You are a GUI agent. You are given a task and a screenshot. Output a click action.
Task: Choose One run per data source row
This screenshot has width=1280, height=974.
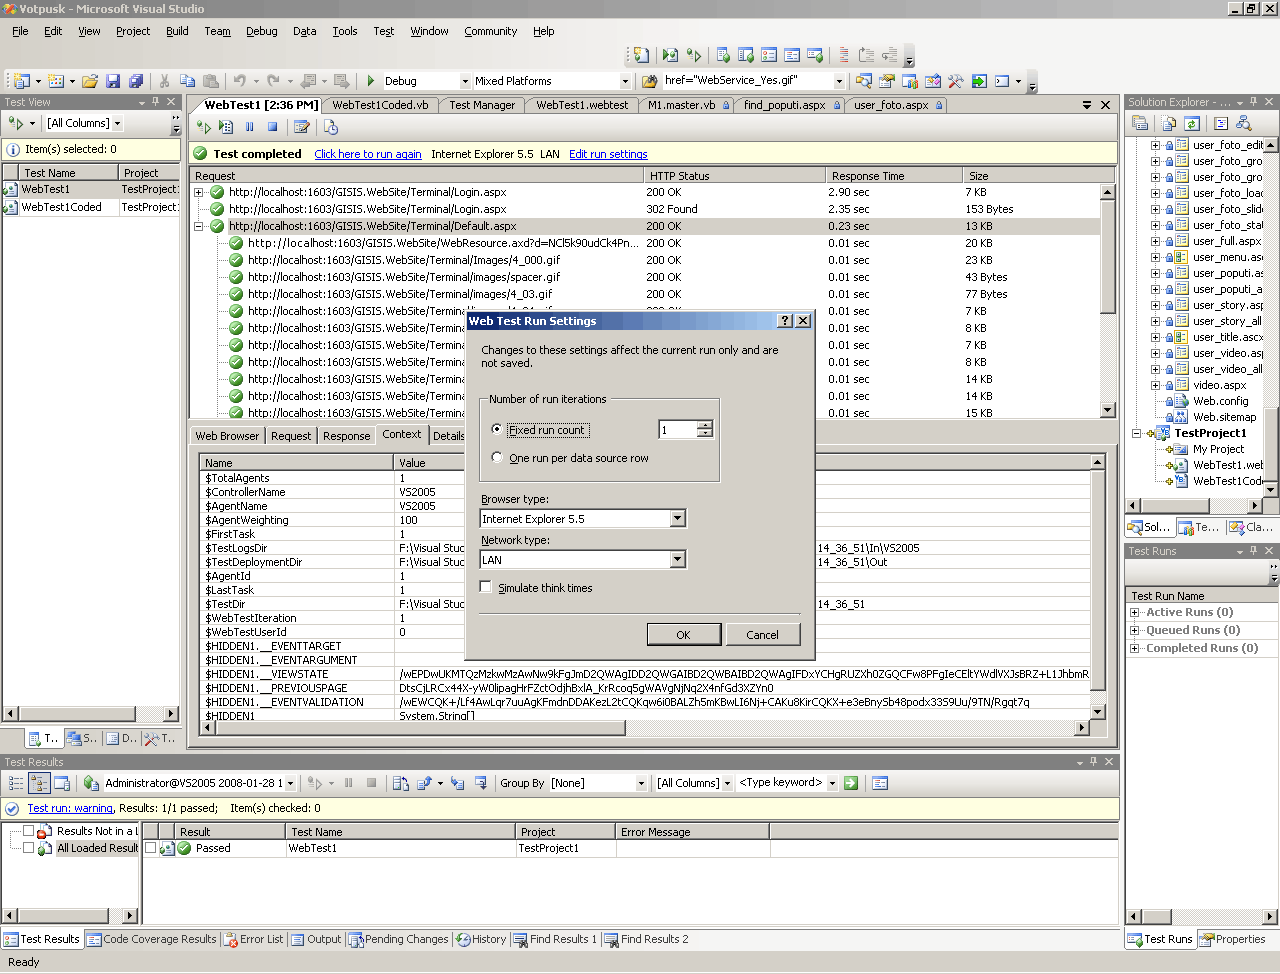(x=497, y=458)
